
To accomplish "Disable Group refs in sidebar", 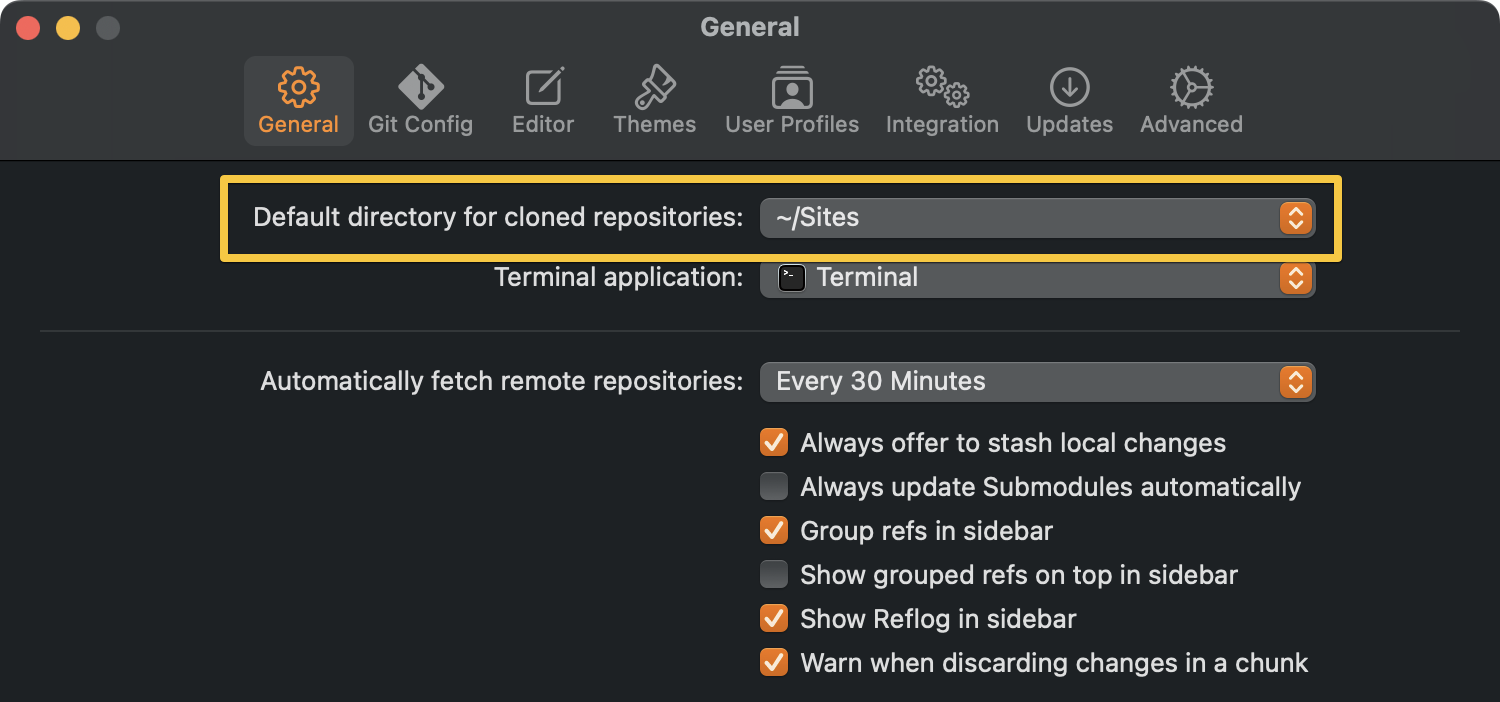I will point(773,531).
